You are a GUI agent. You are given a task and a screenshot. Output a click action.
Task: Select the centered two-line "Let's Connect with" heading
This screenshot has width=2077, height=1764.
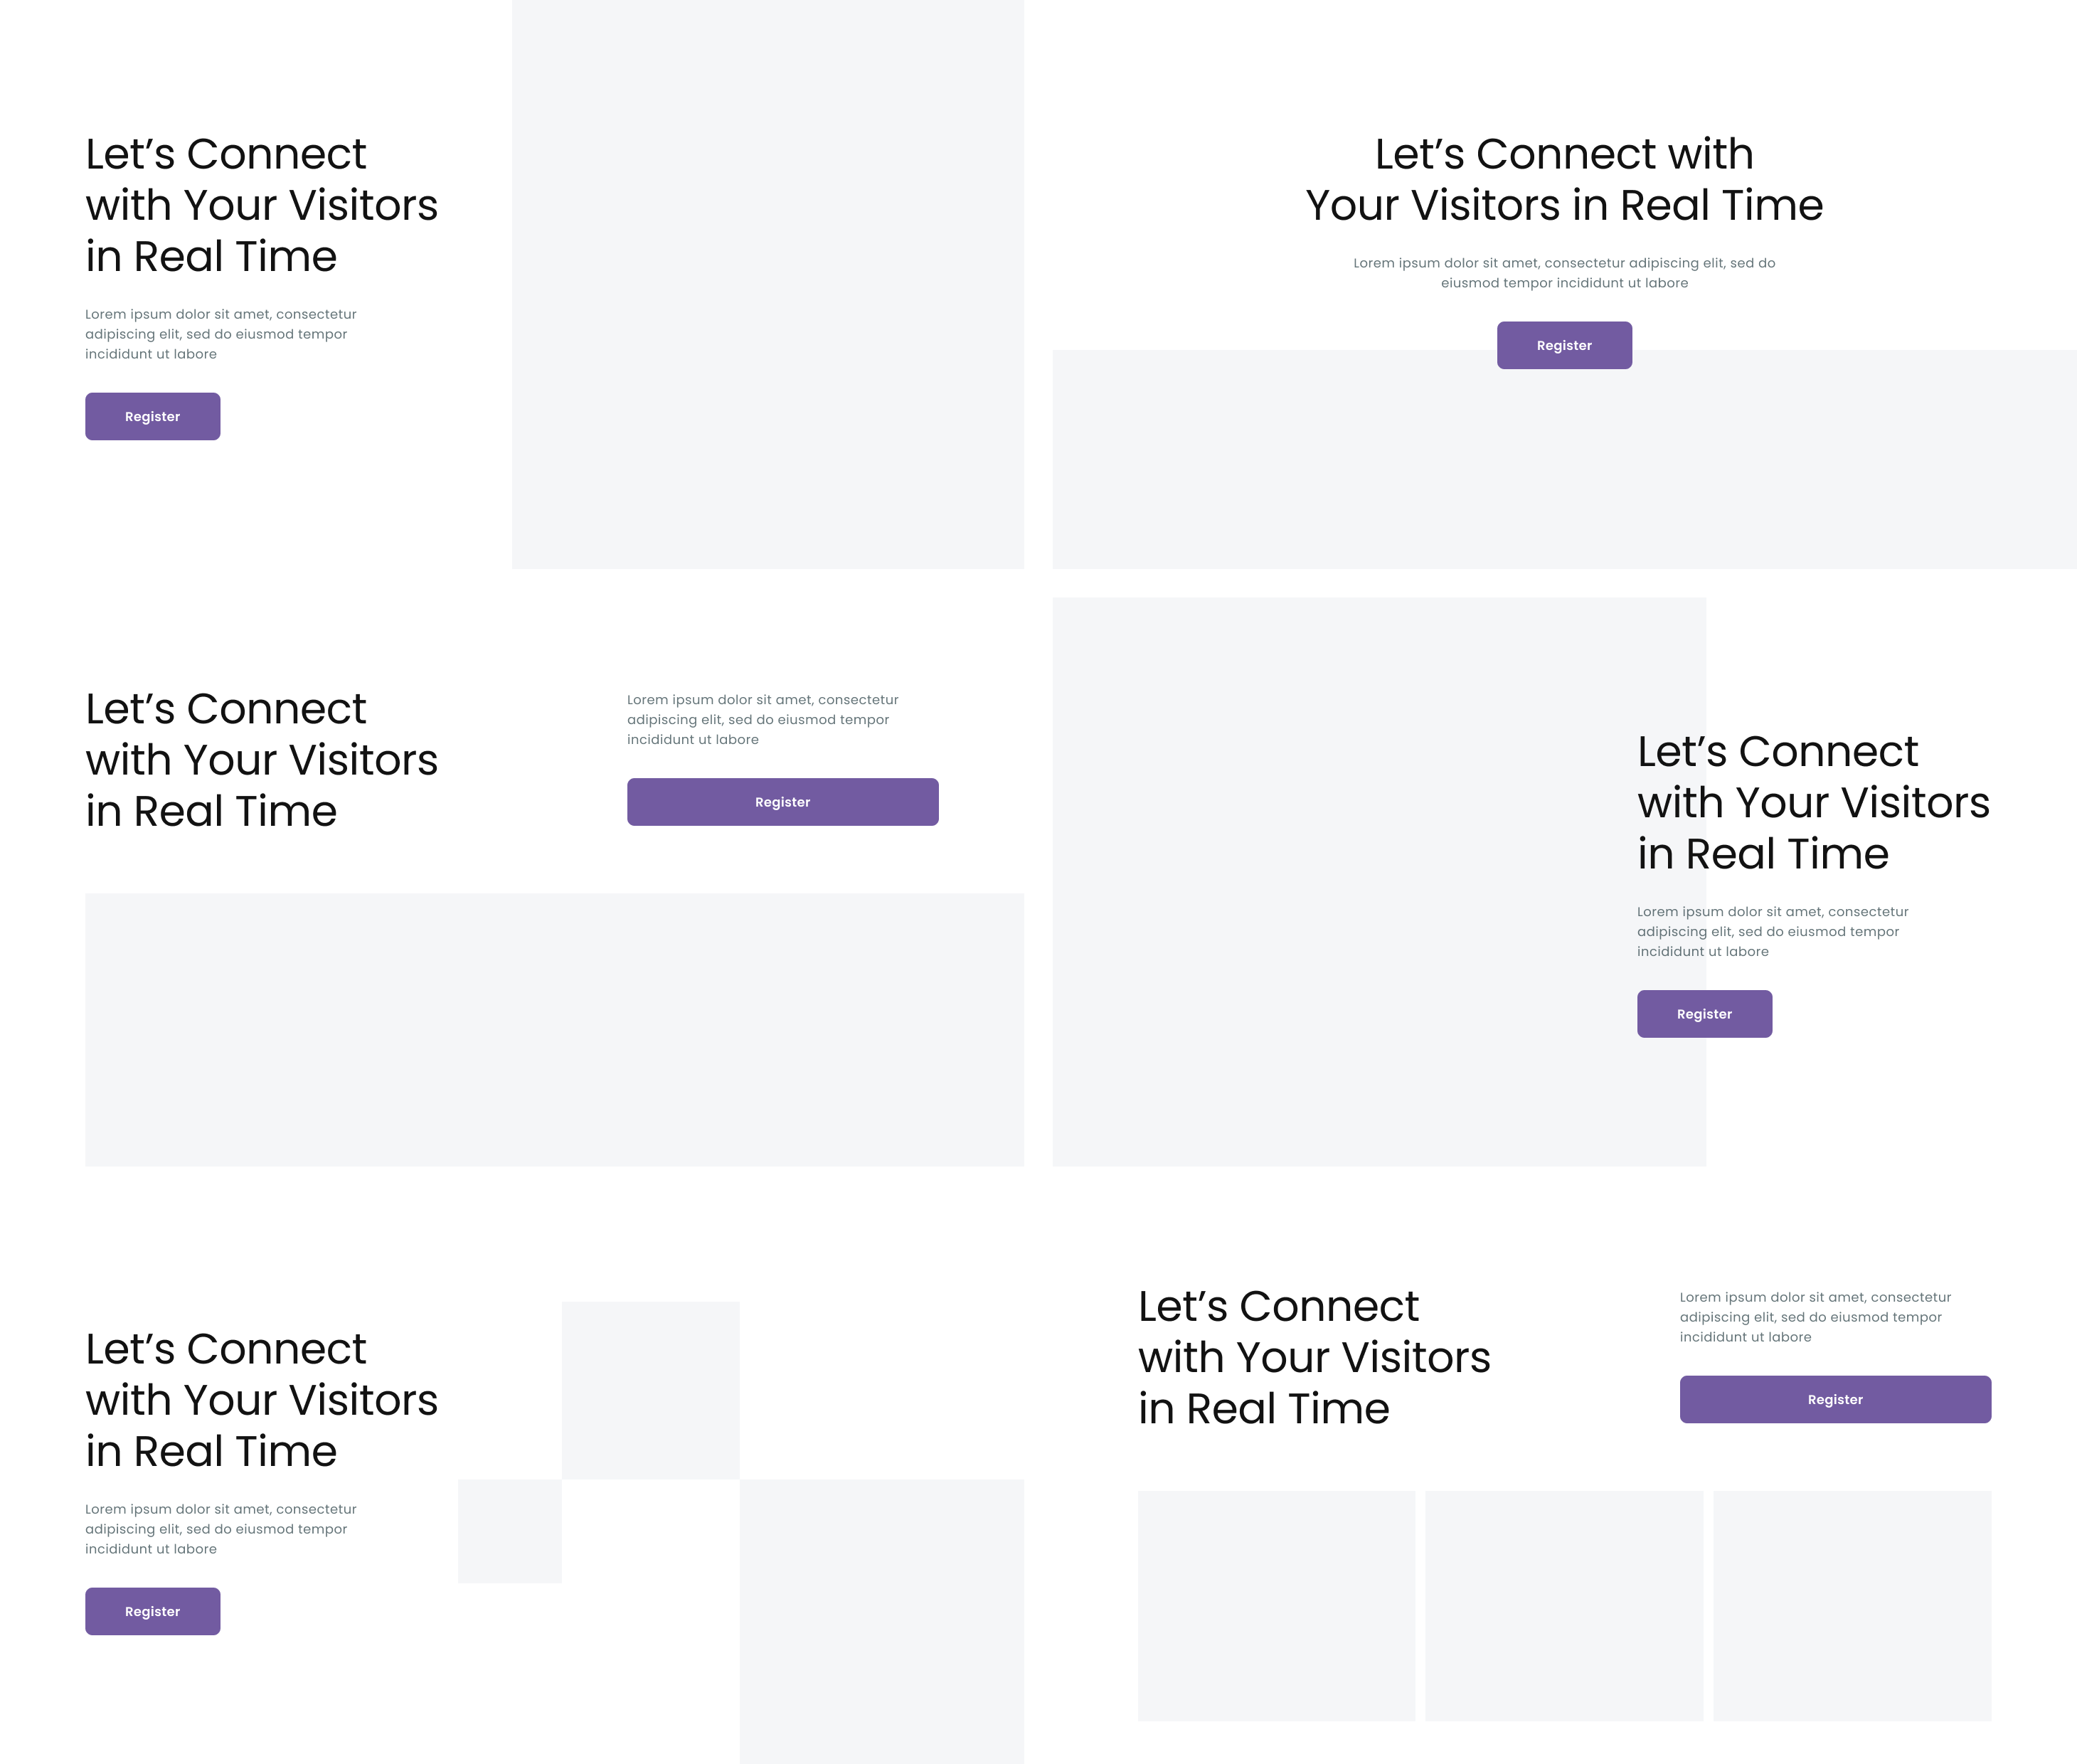(1564, 180)
